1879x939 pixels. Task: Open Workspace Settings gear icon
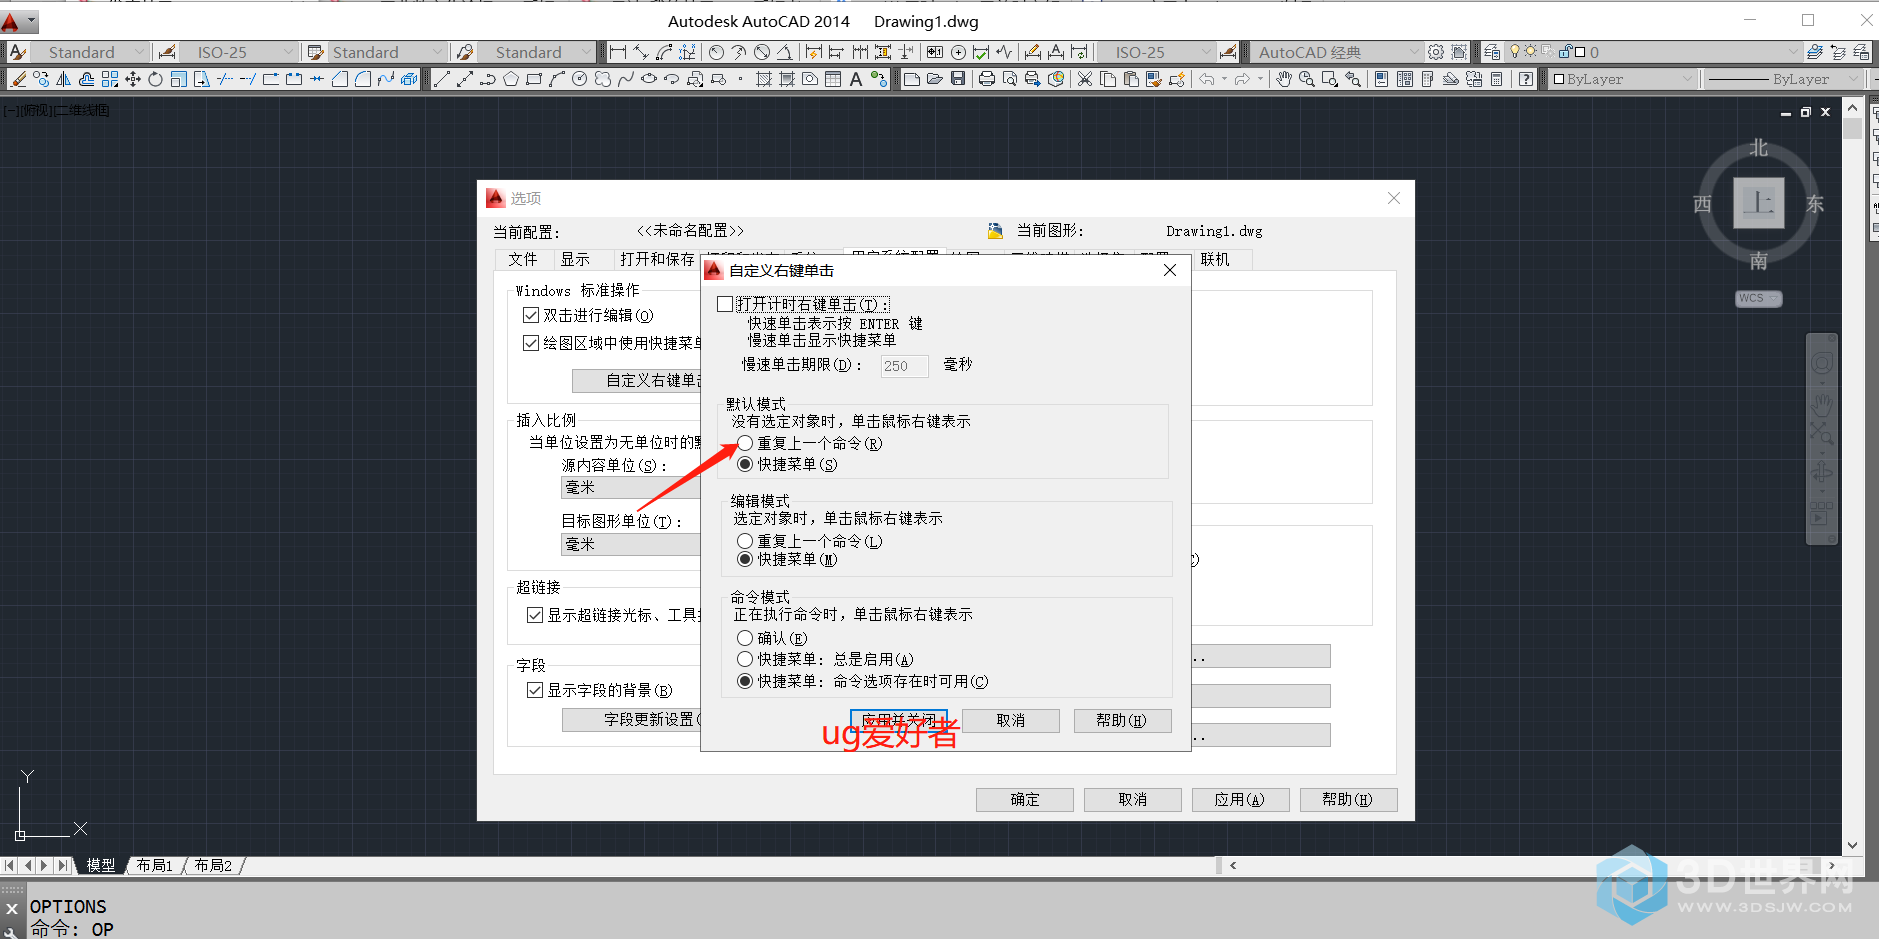(1436, 52)
